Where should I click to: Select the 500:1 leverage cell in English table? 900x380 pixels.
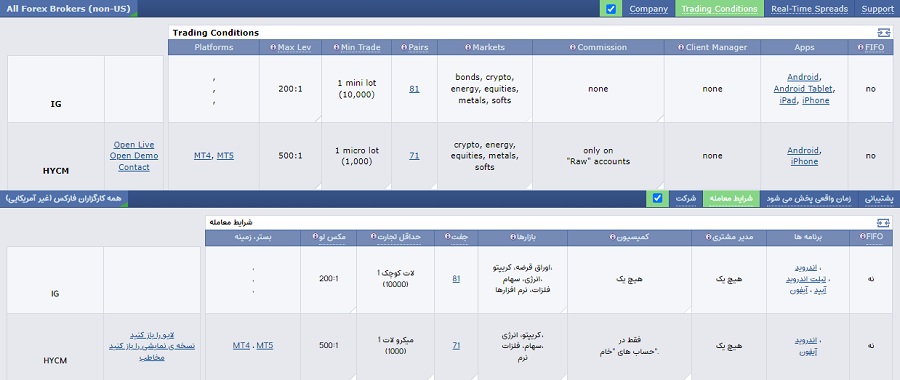[x=290, y=156]
